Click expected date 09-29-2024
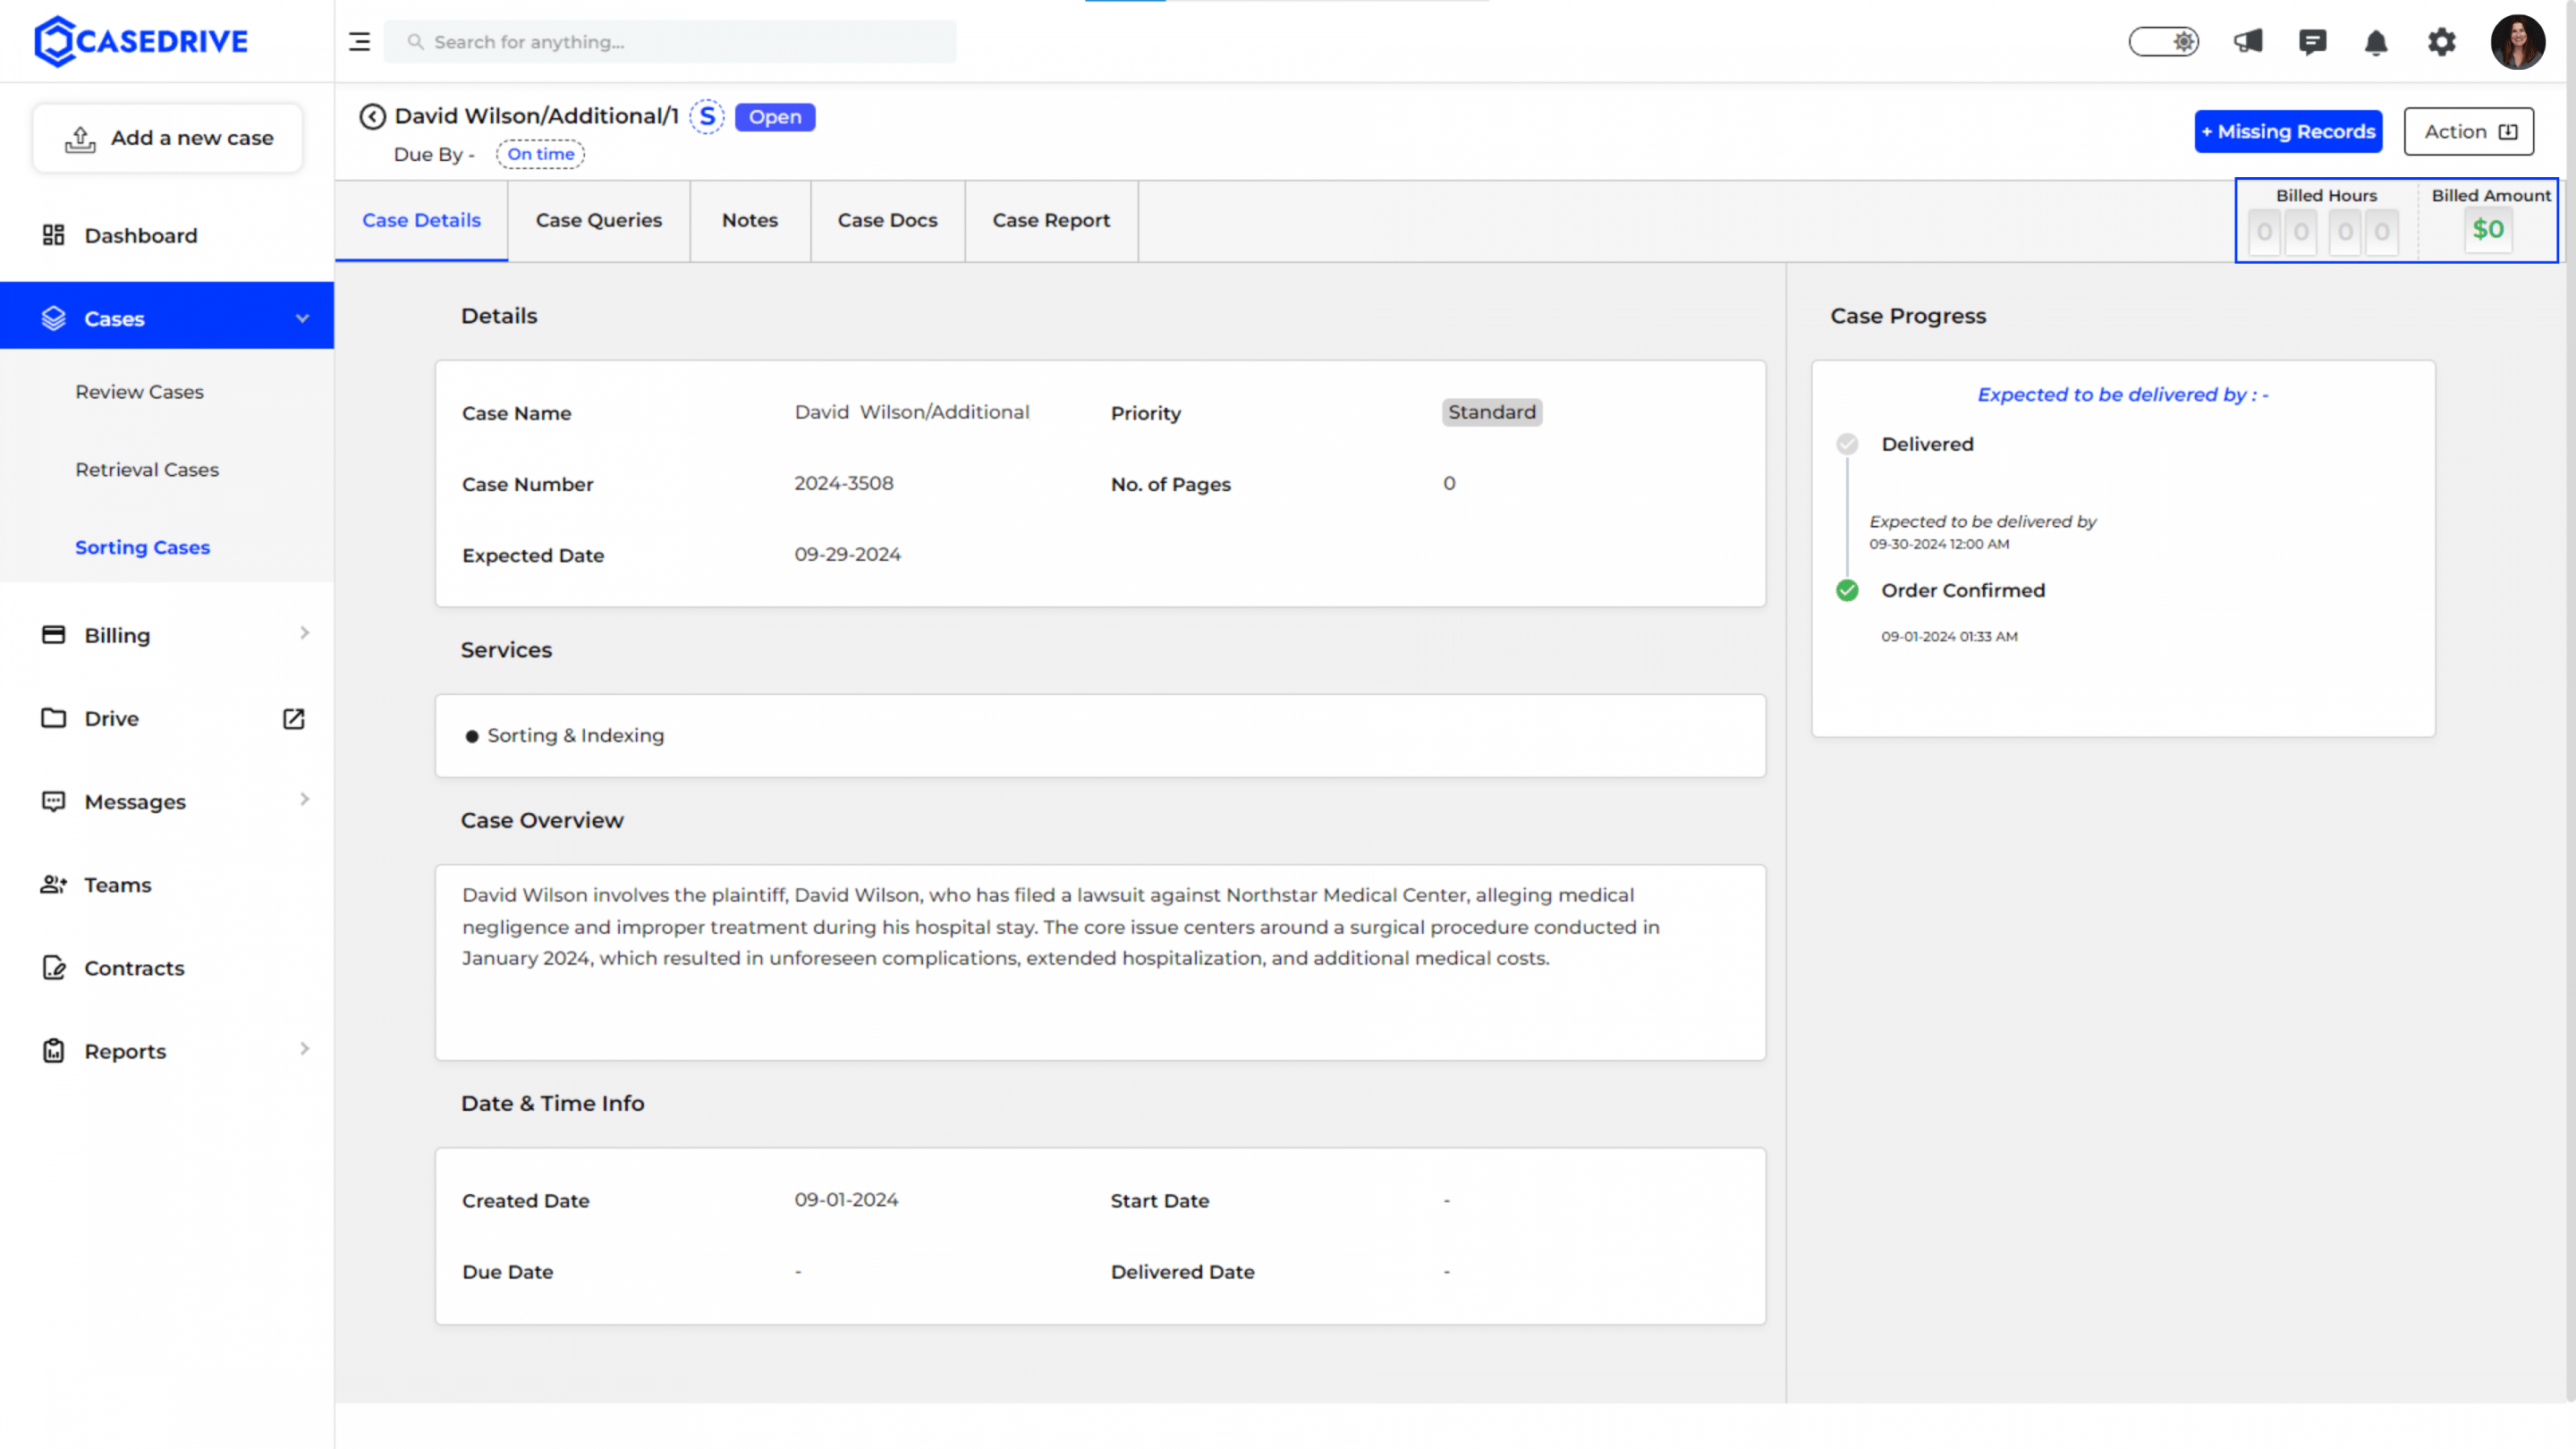 (847, 554)
